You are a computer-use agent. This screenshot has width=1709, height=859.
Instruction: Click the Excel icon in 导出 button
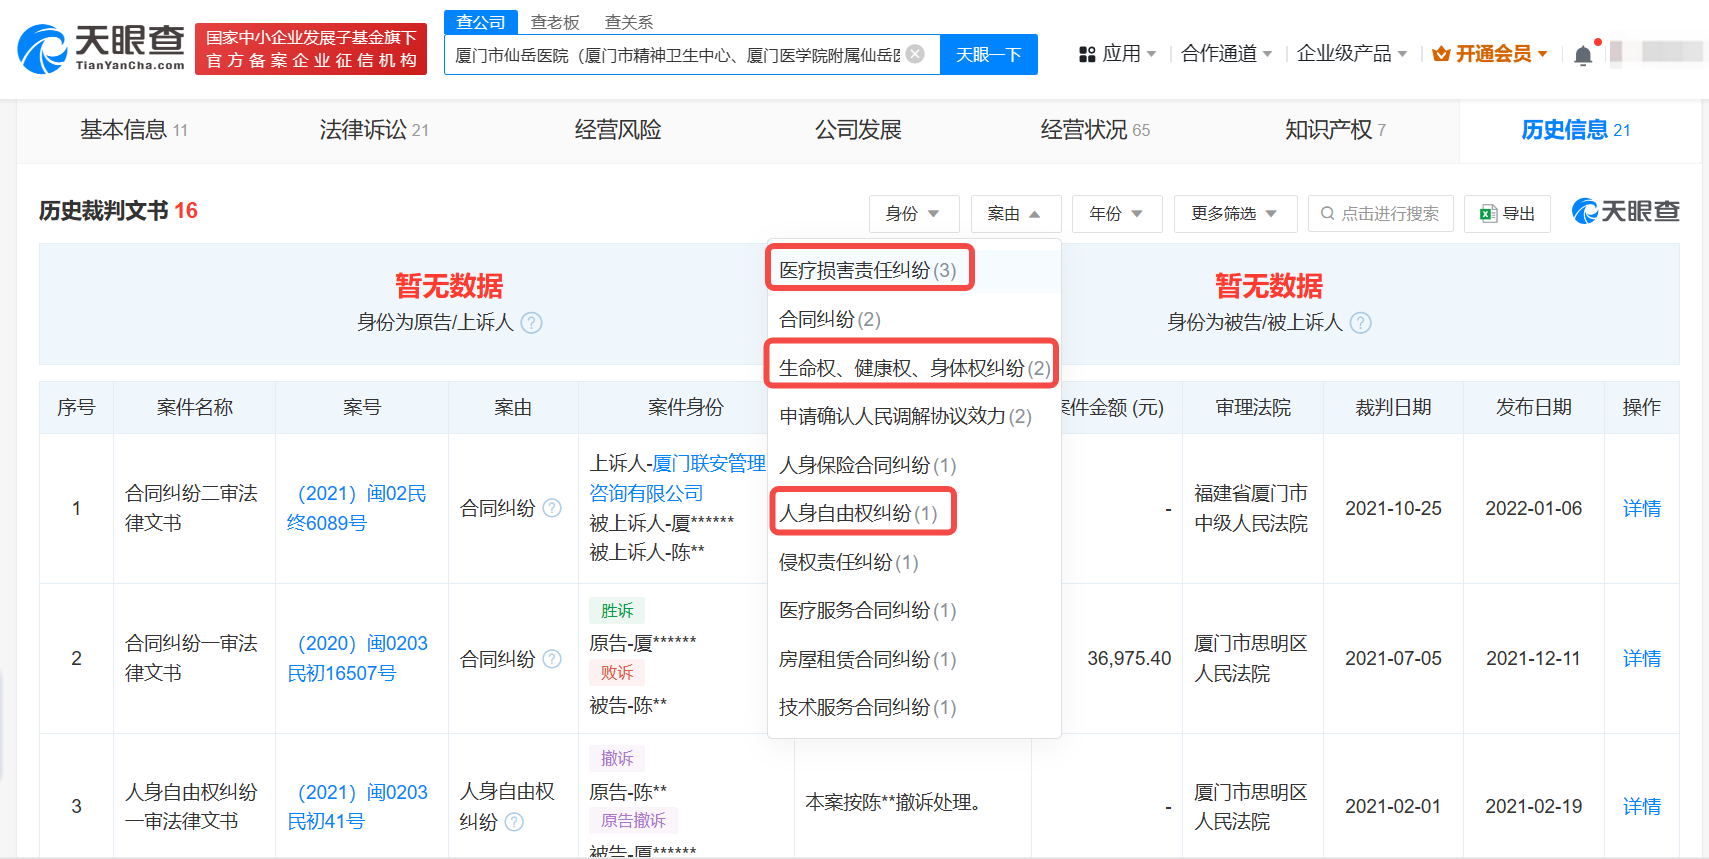[x=1488, y=214]
